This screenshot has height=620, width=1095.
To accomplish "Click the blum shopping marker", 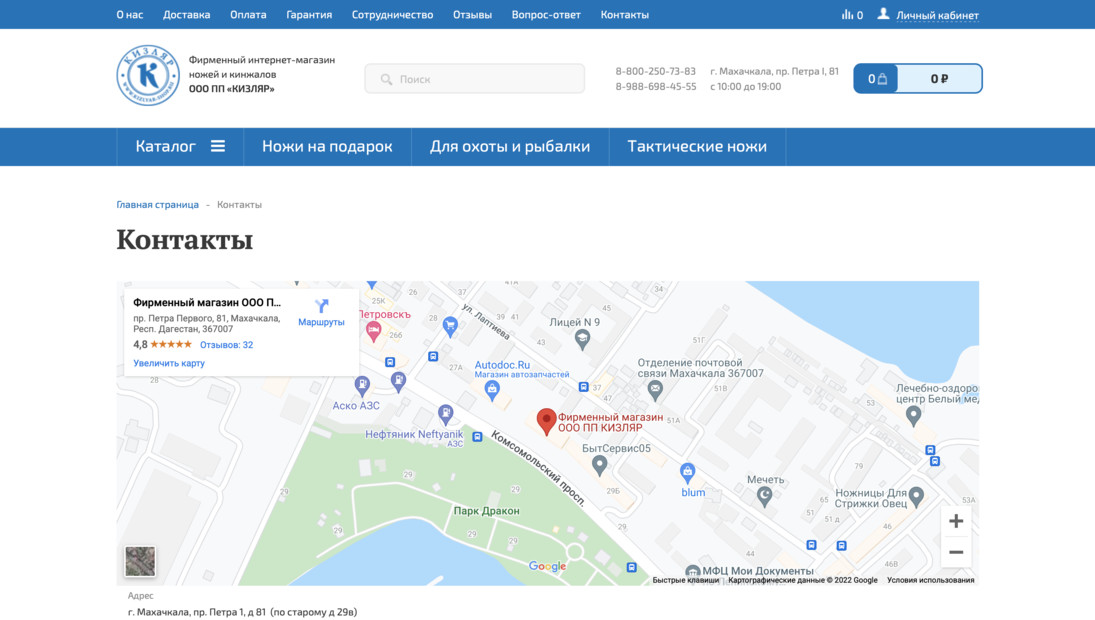I will tap(688, 473).
